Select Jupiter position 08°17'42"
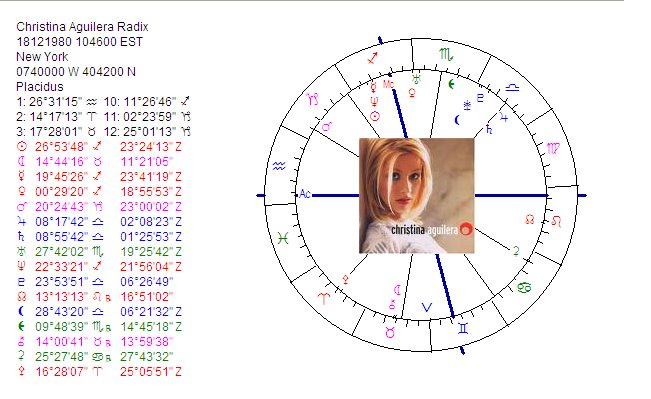 click(61, 221)
